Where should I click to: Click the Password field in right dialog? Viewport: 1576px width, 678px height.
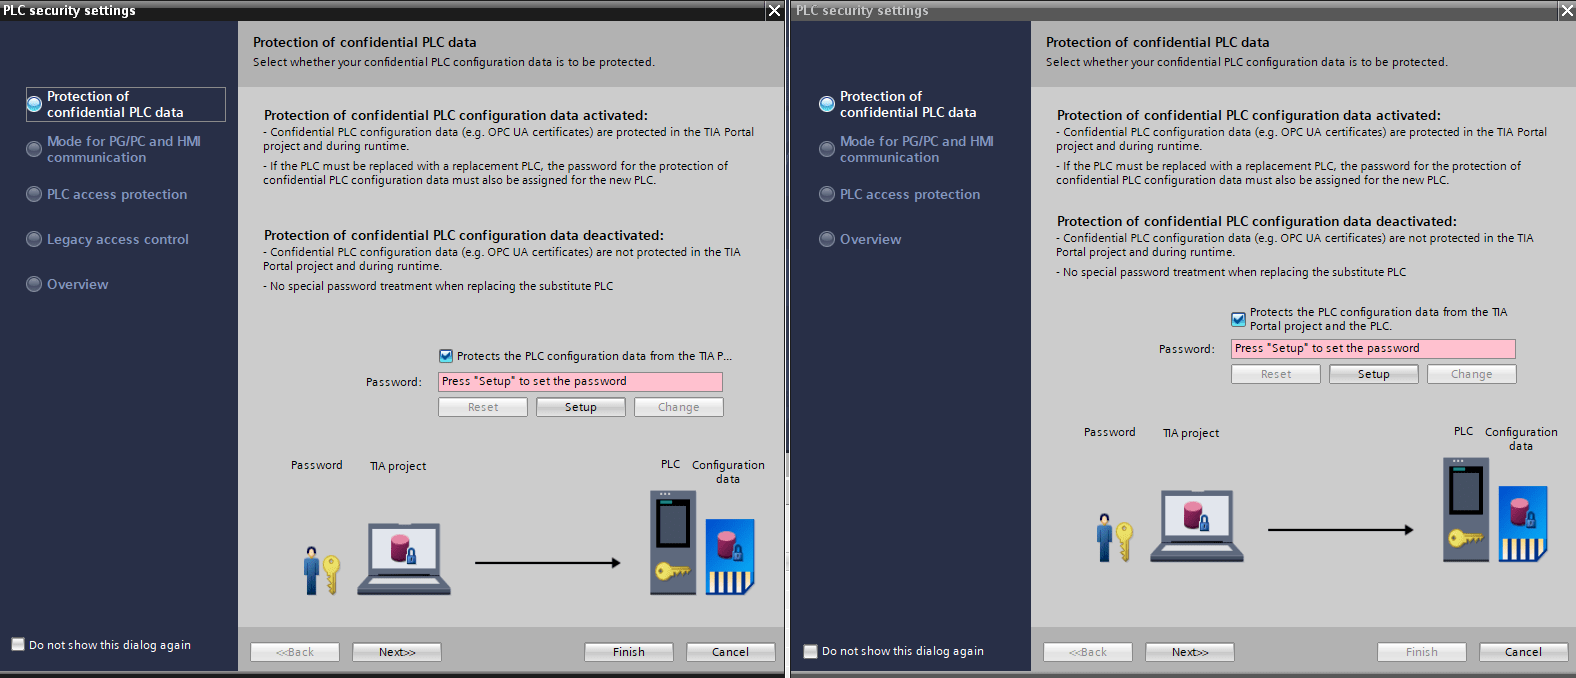point(1372,348)
